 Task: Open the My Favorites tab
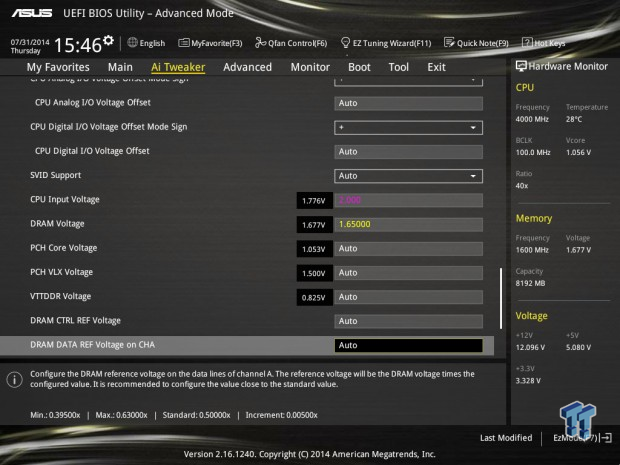[58, 67]
